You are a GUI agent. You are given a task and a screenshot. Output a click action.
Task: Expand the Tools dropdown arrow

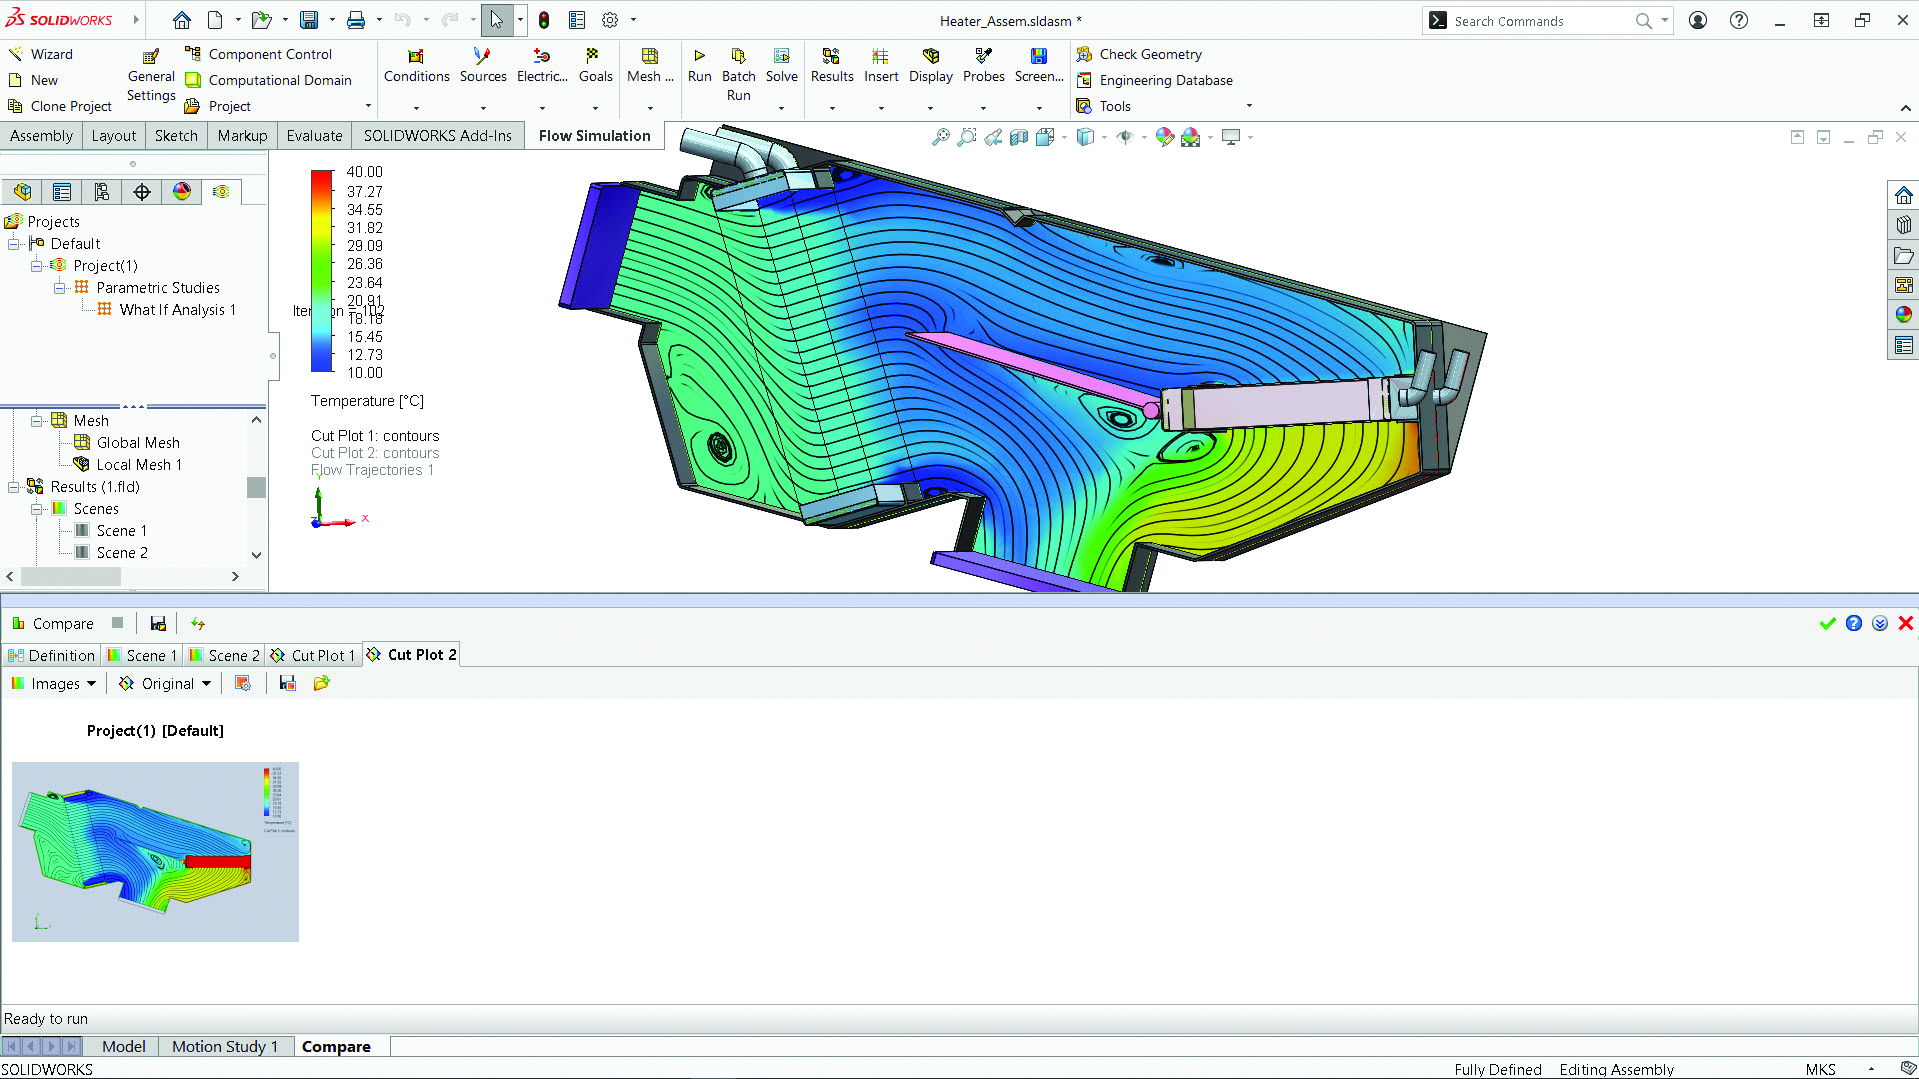(1249, 106)
